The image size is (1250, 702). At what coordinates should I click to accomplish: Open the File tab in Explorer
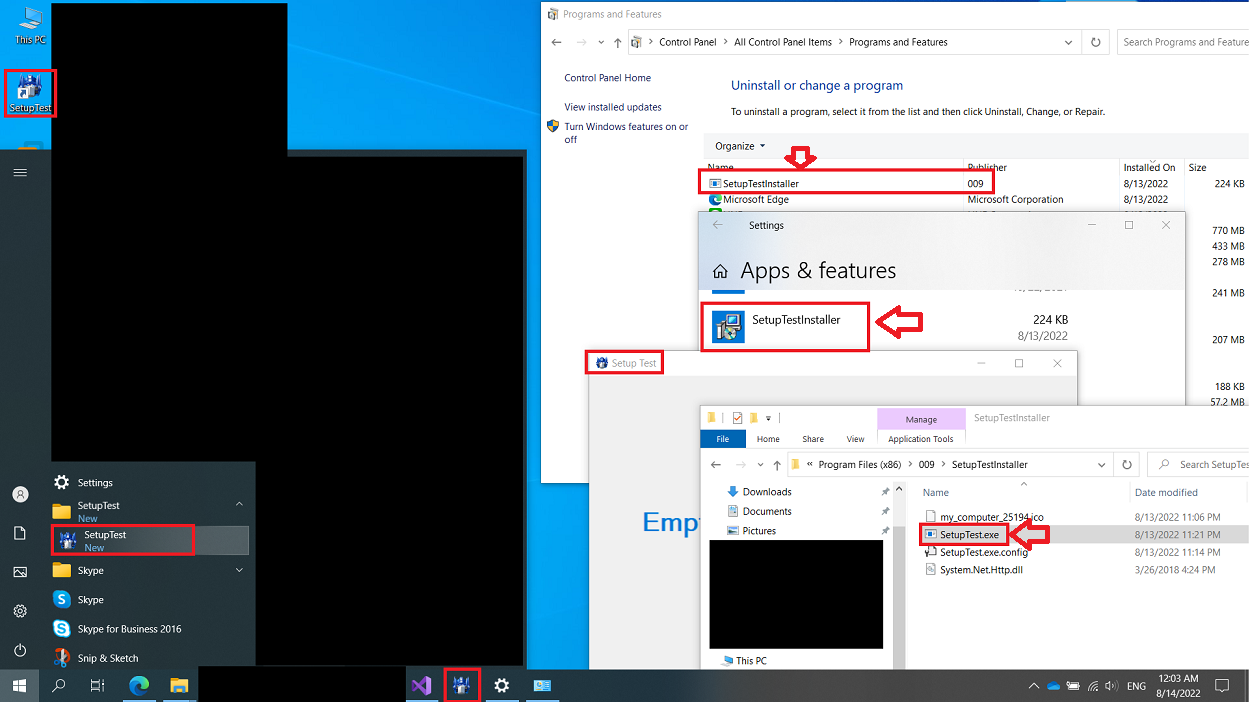pyautogui.click(x=722, y=439)
